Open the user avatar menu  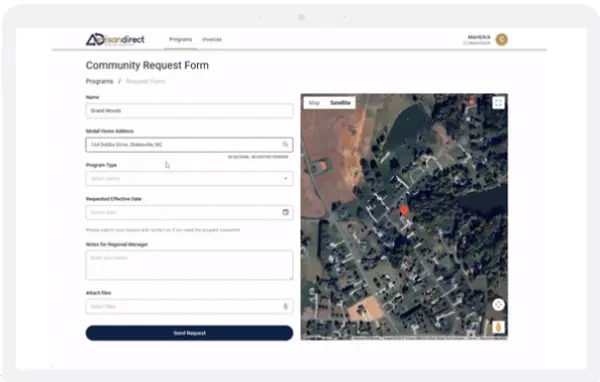(x=502, y=39)
